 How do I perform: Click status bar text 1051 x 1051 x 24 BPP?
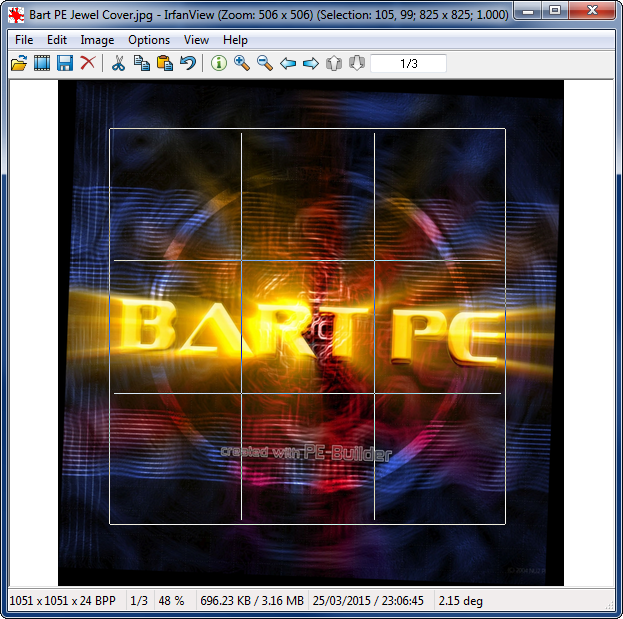click(62, 600)
